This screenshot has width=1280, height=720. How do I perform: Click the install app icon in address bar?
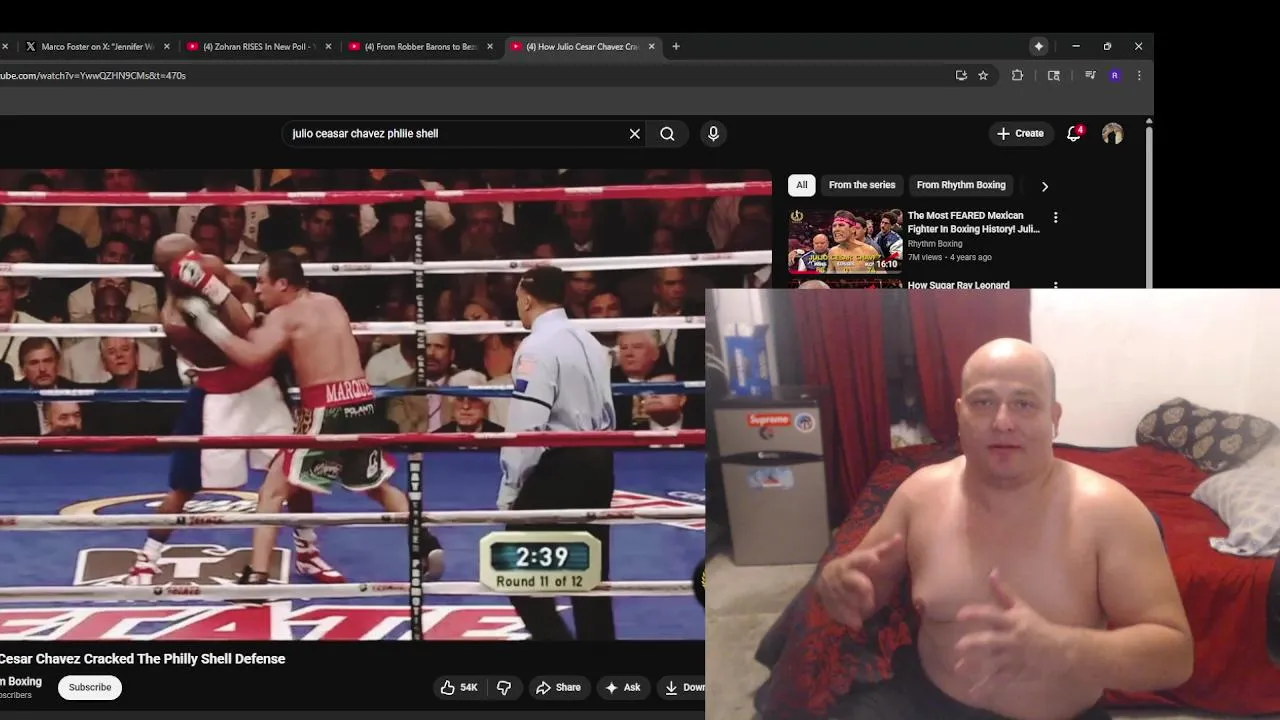coord(961,75)
